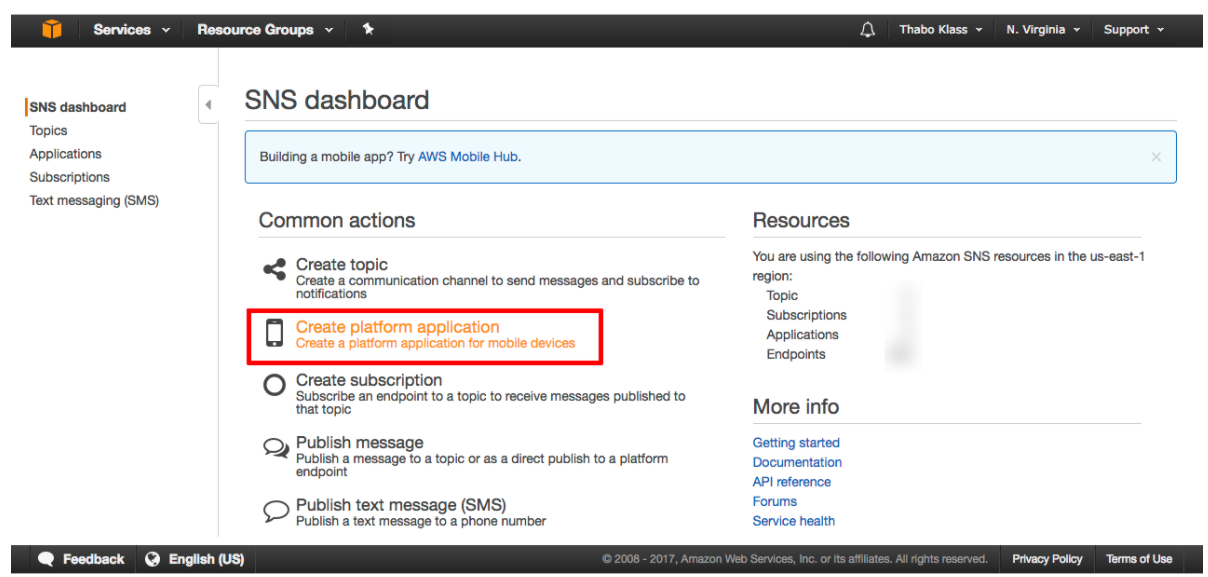
Task: Click the Publish message speech bubbles icon
Action: coord(275,448)
